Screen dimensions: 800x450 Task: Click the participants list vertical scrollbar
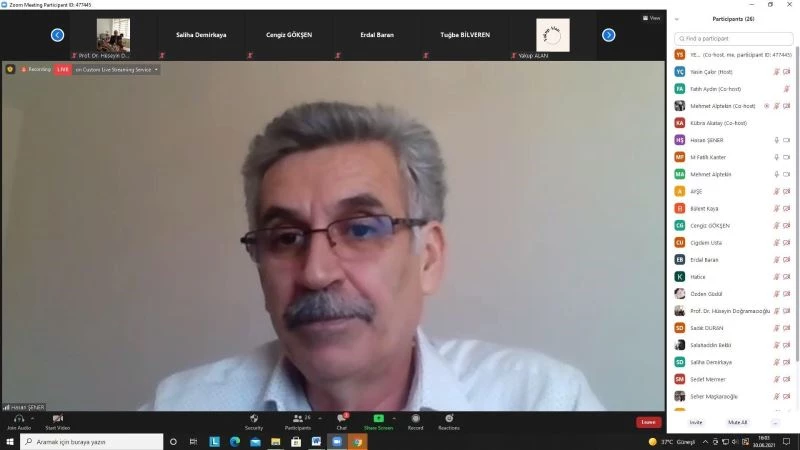pyautogui.click(x=796, y=200)
